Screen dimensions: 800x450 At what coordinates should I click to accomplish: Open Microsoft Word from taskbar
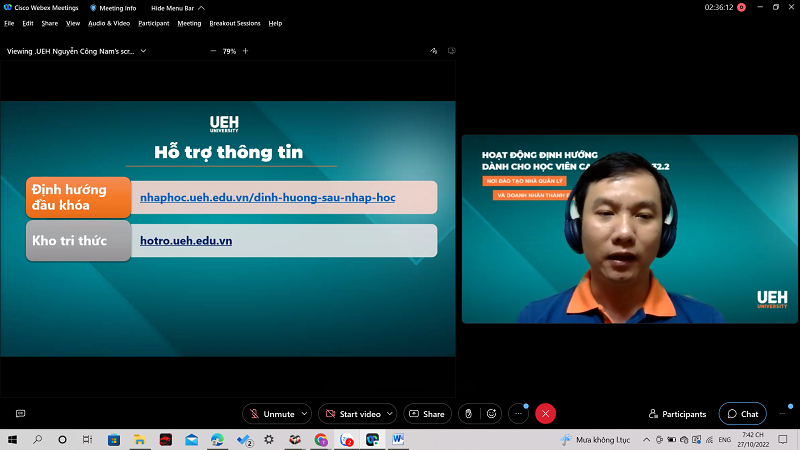398,439
